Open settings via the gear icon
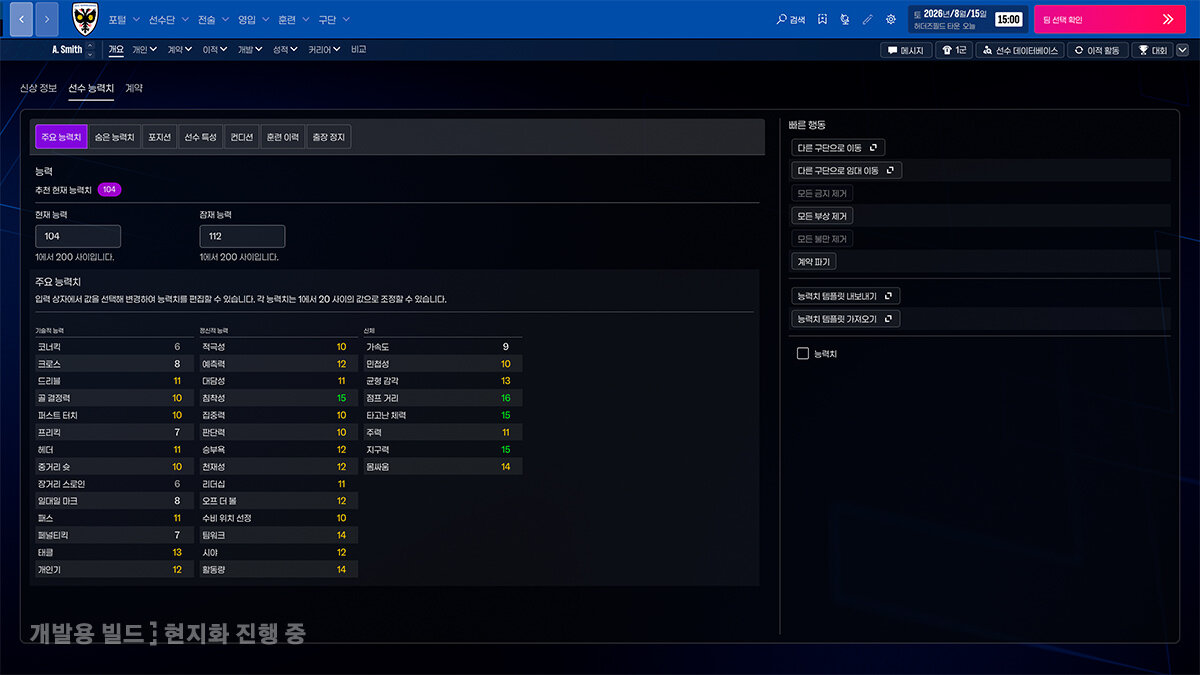This screenshot has width=1200, height=675. tap(890, 19)
